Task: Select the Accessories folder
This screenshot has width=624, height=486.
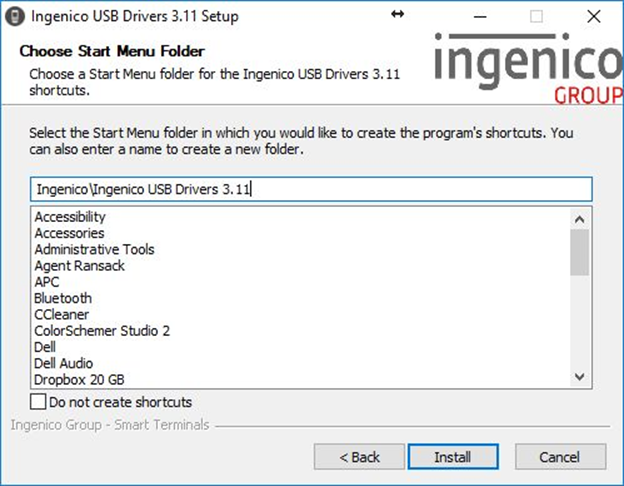Action: click(69, 233)
